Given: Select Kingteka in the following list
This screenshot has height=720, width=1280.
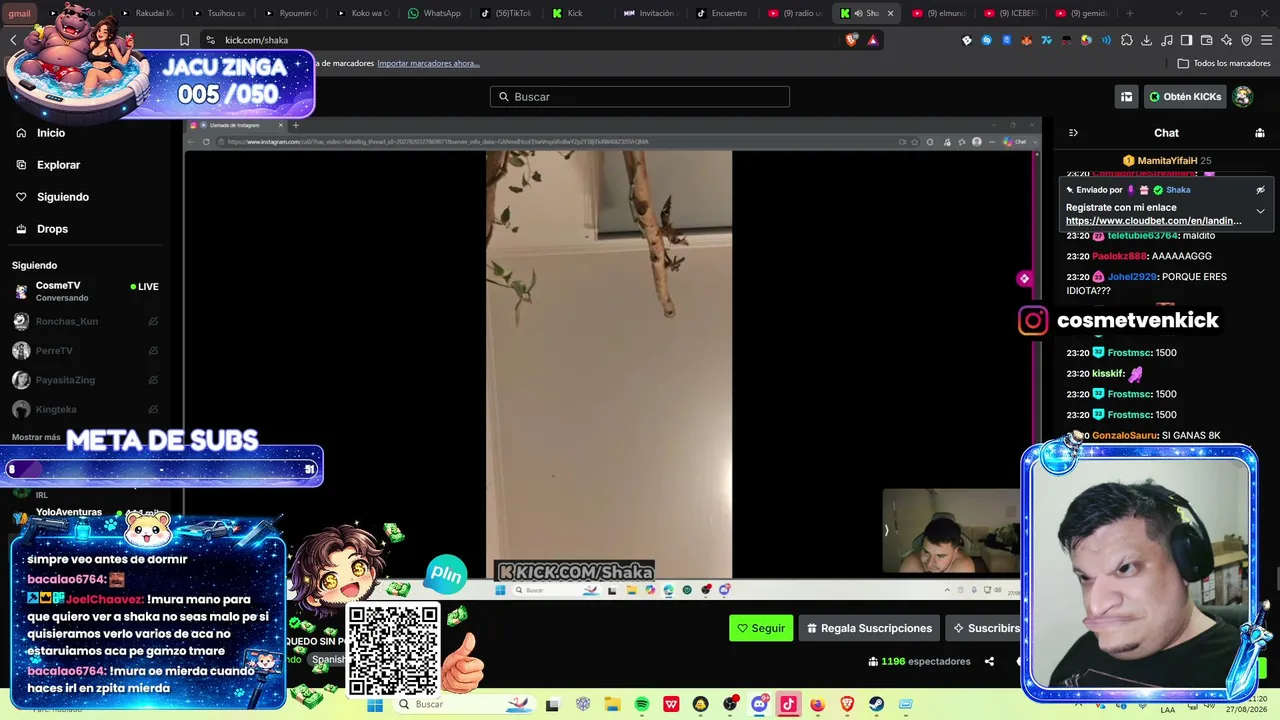Looking at the screenshot, I should [86, 409].
